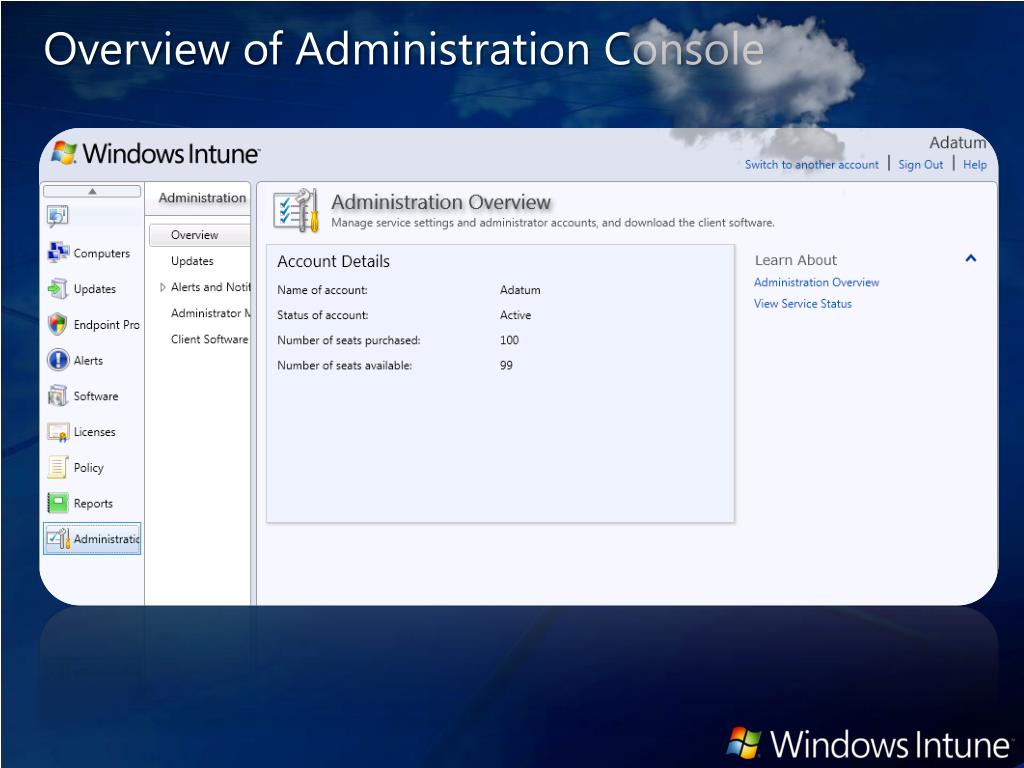The image size is (1024, 768).
Task: Click the Name of account label
Action: [322, 290]
